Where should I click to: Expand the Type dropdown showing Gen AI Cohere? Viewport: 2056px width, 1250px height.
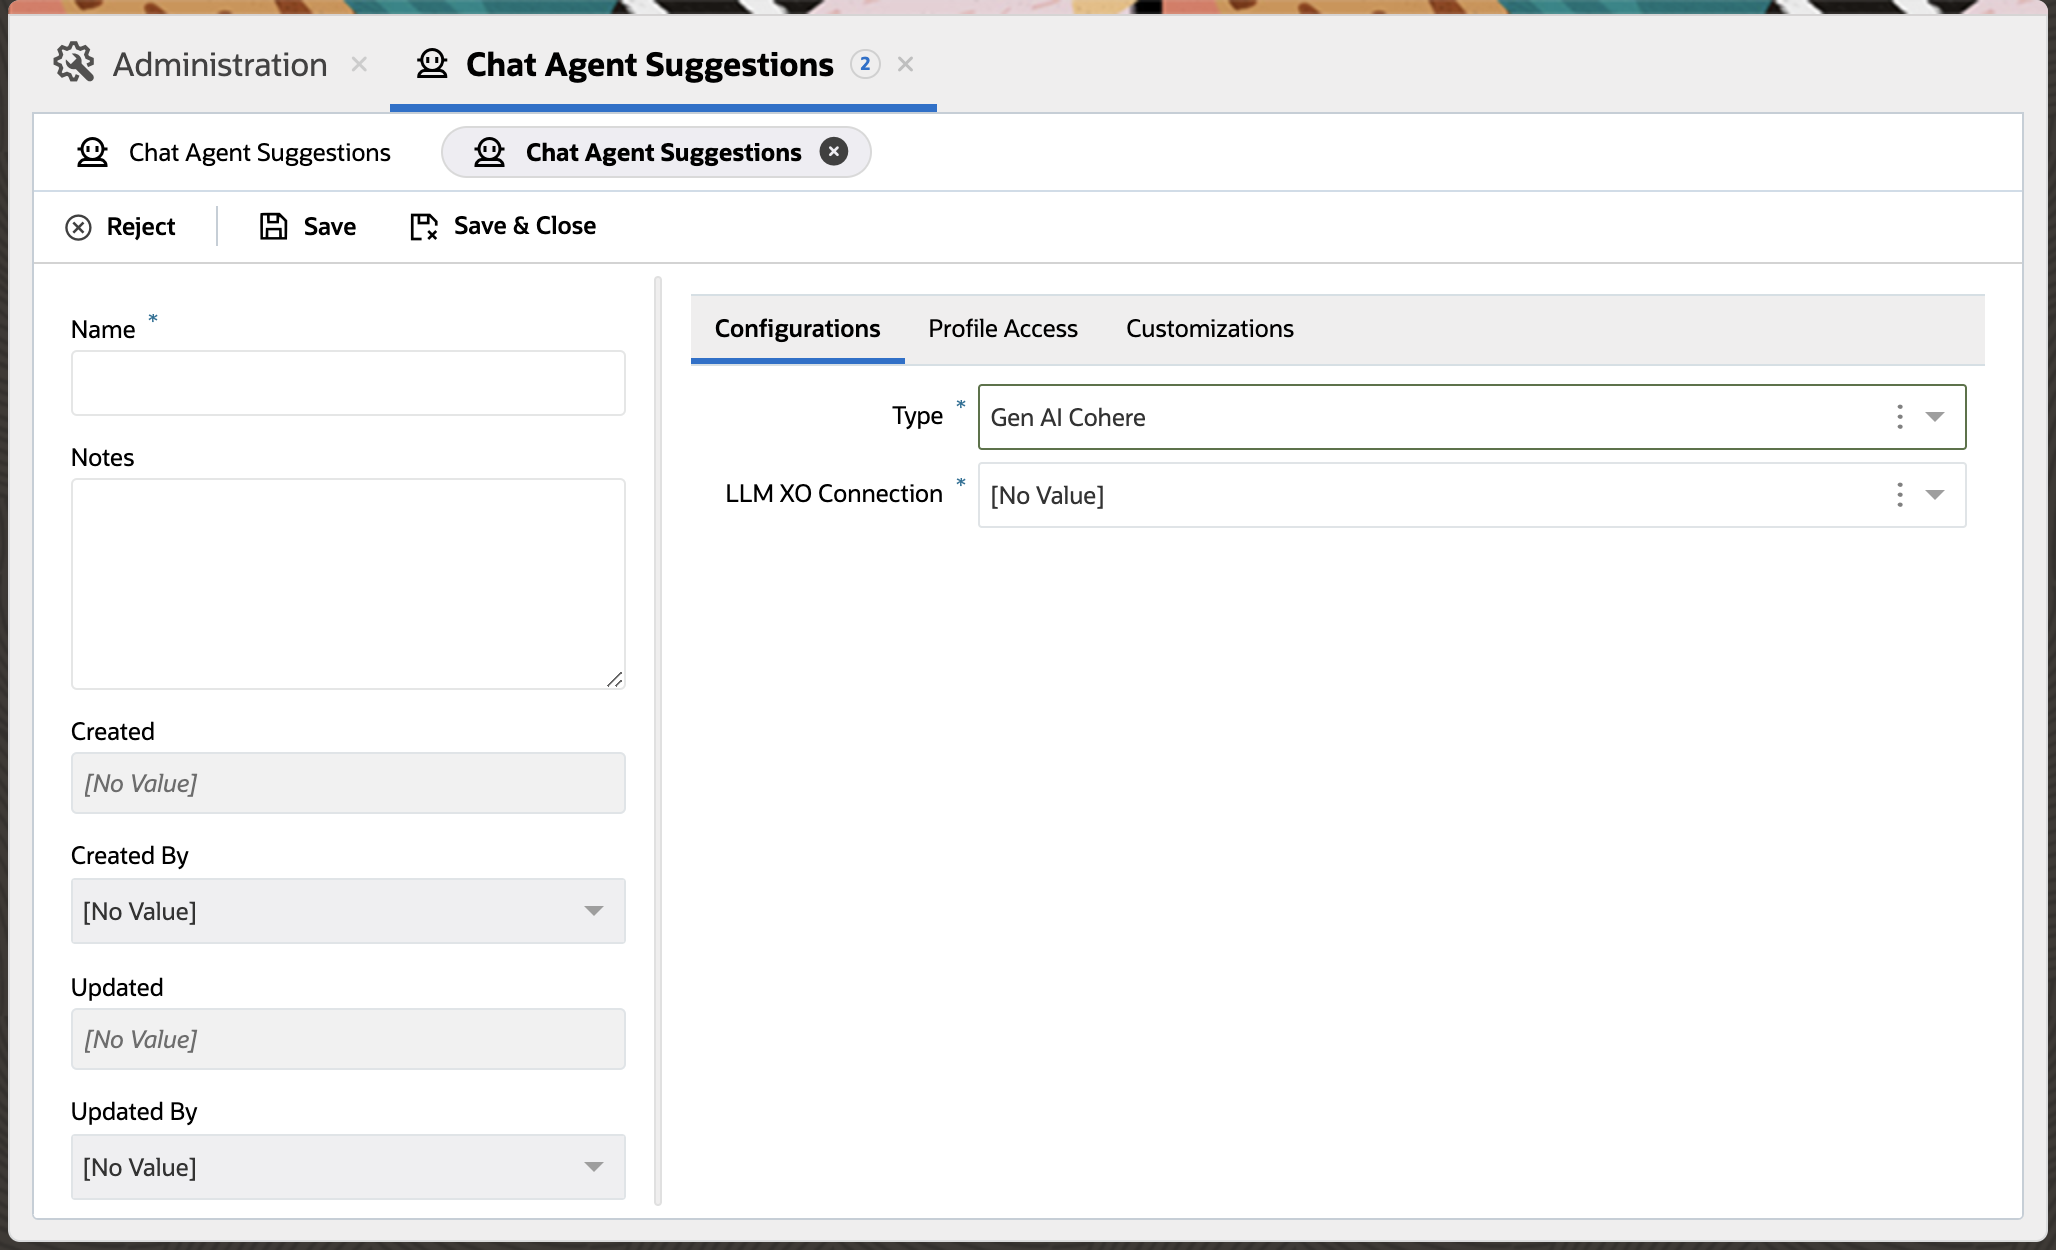pyautogui.click(x=1936, y=417)
